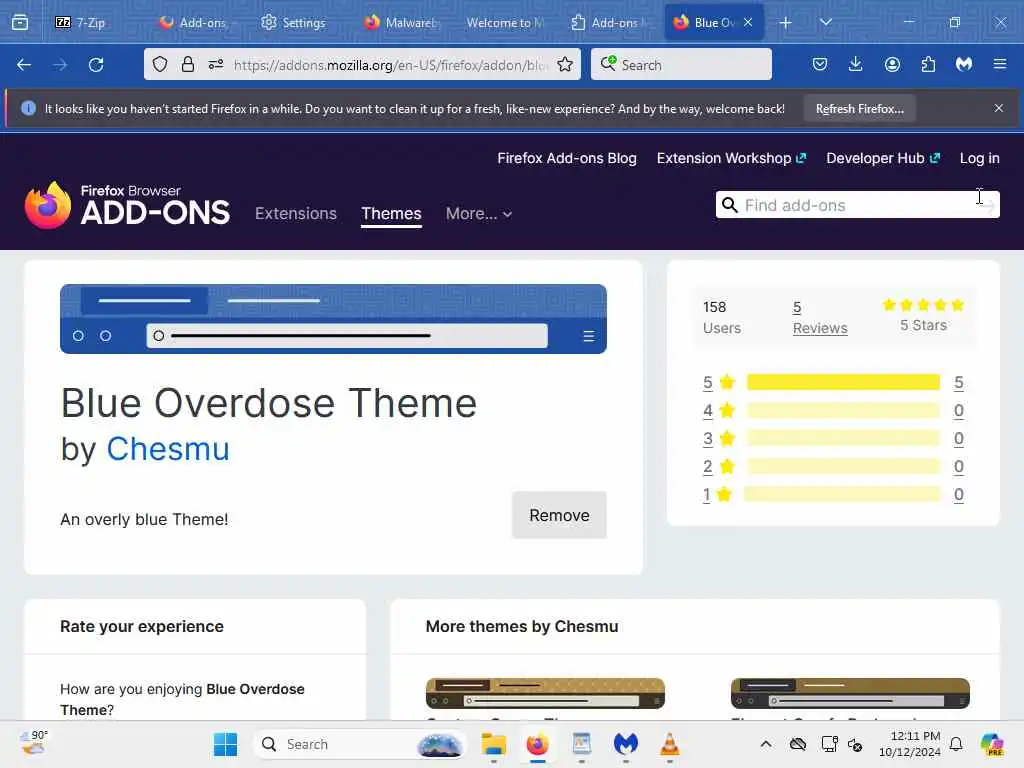Screen dimensions: 1024x768
Task: Click the Blue Overdose theme preview image
Action: [333, 319]
